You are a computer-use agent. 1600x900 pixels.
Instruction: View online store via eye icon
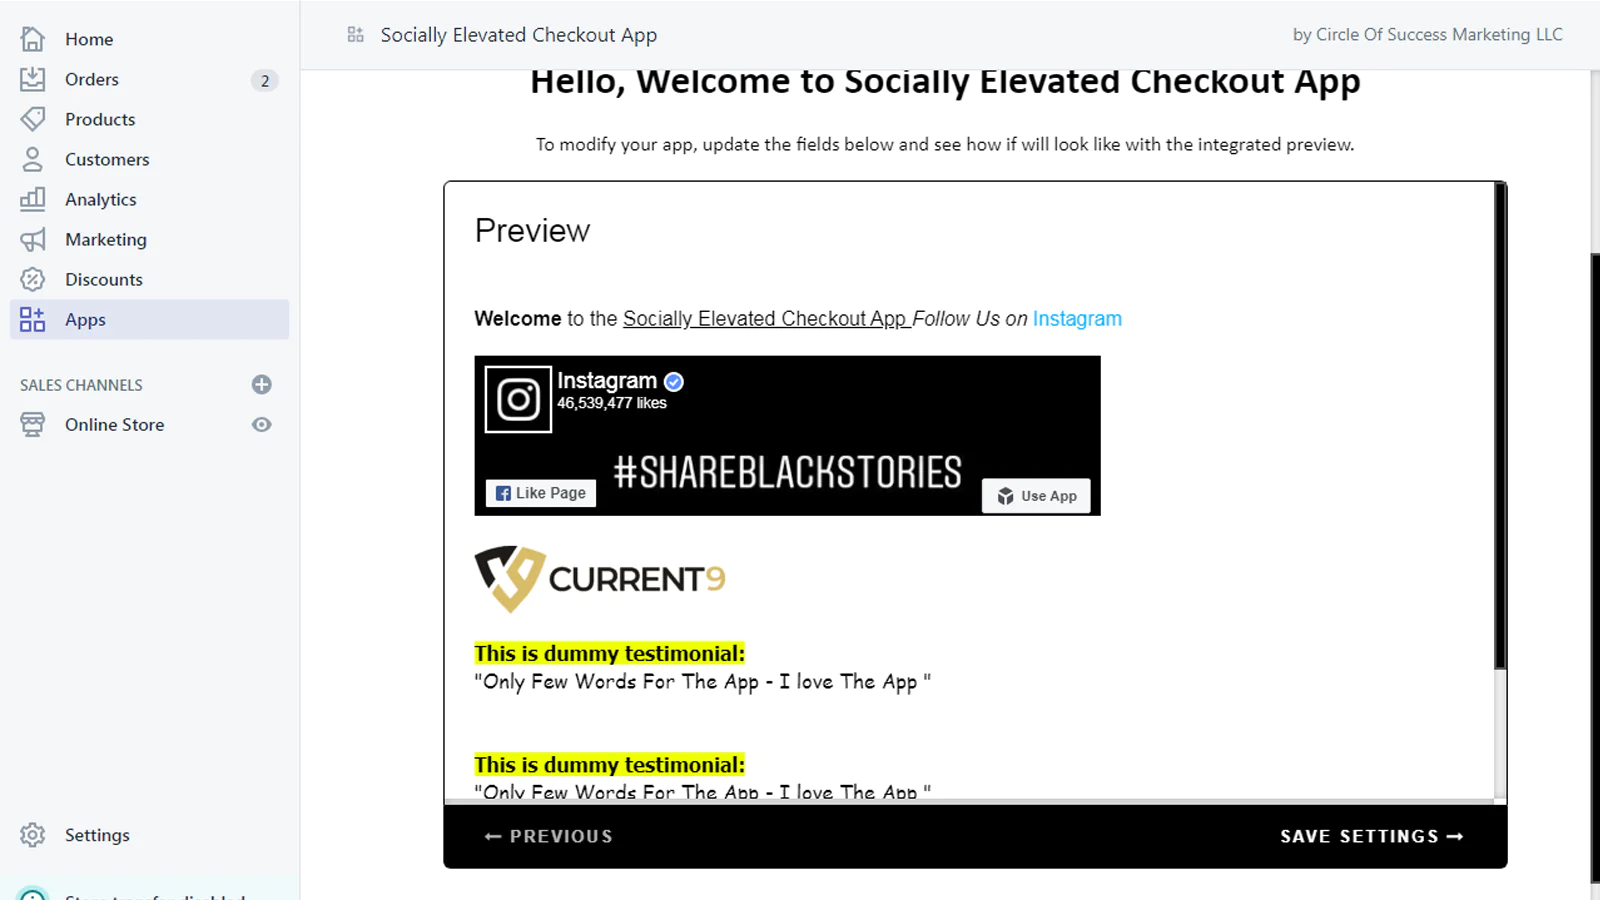click(262, 424)
